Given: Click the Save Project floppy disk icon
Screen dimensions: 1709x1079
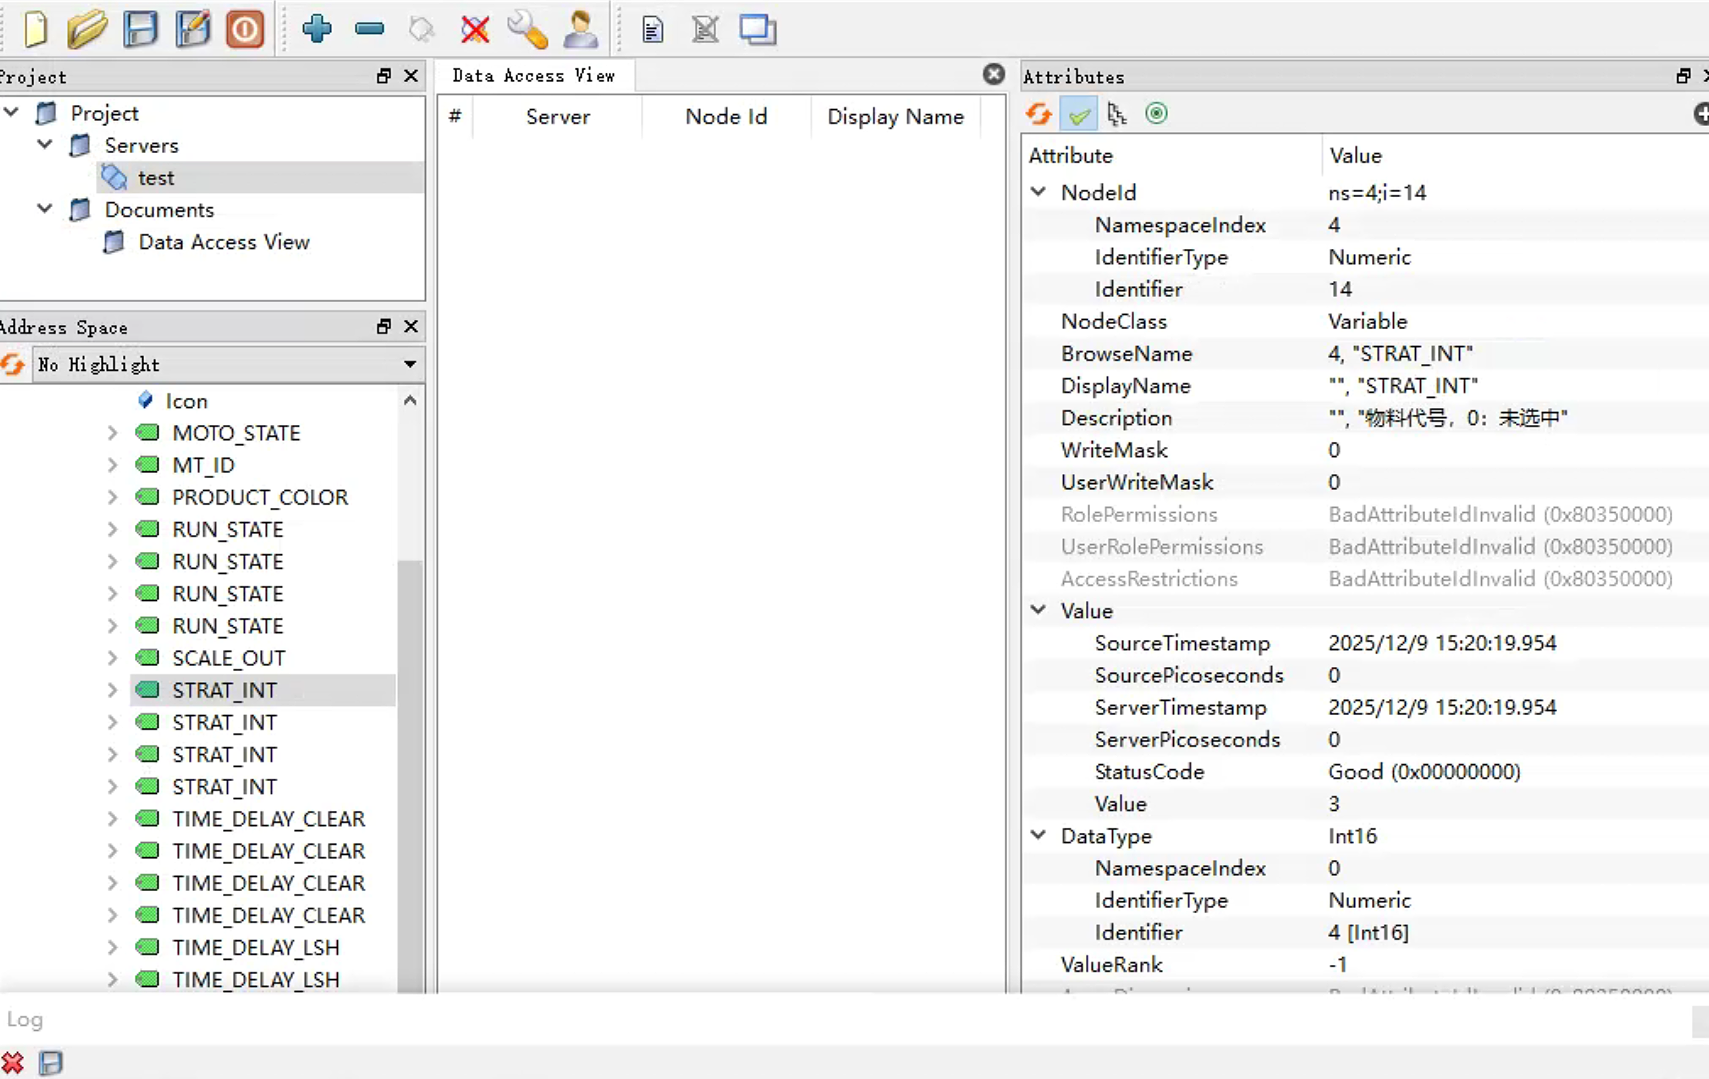Looking at the screenshot, I should tap(140, 29).
